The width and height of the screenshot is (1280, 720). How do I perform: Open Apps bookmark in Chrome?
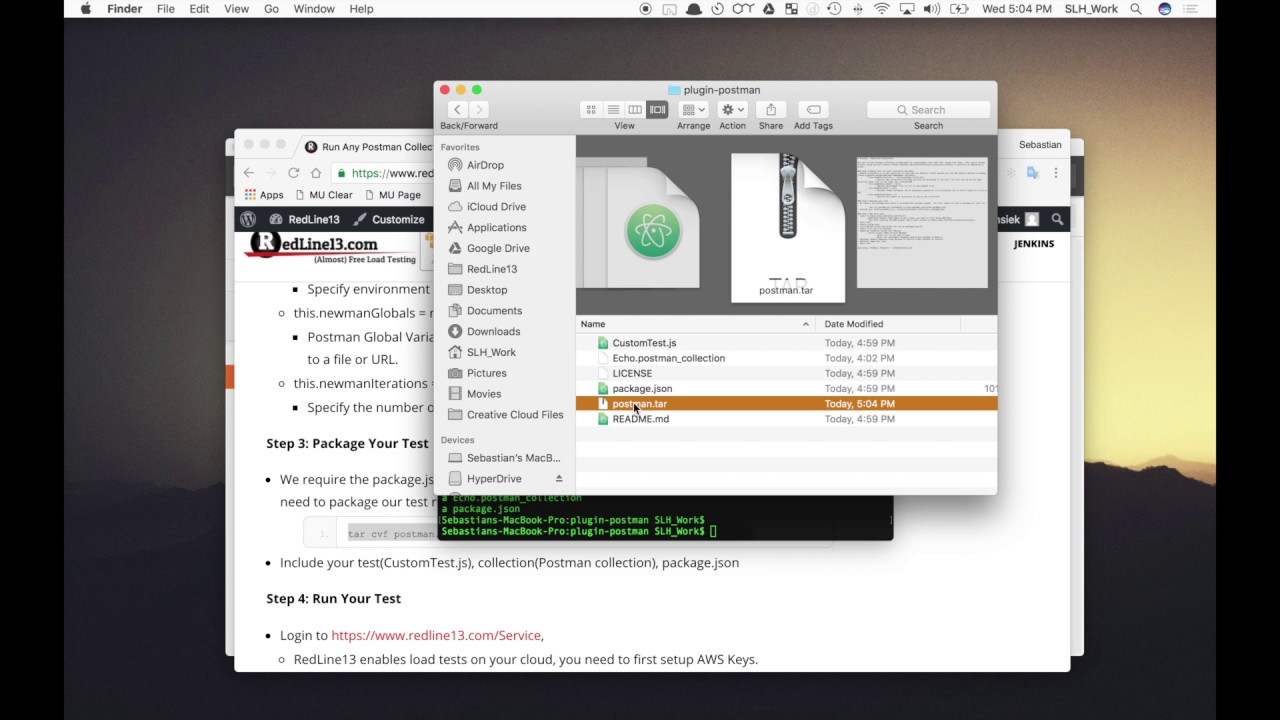click(264, 195)
